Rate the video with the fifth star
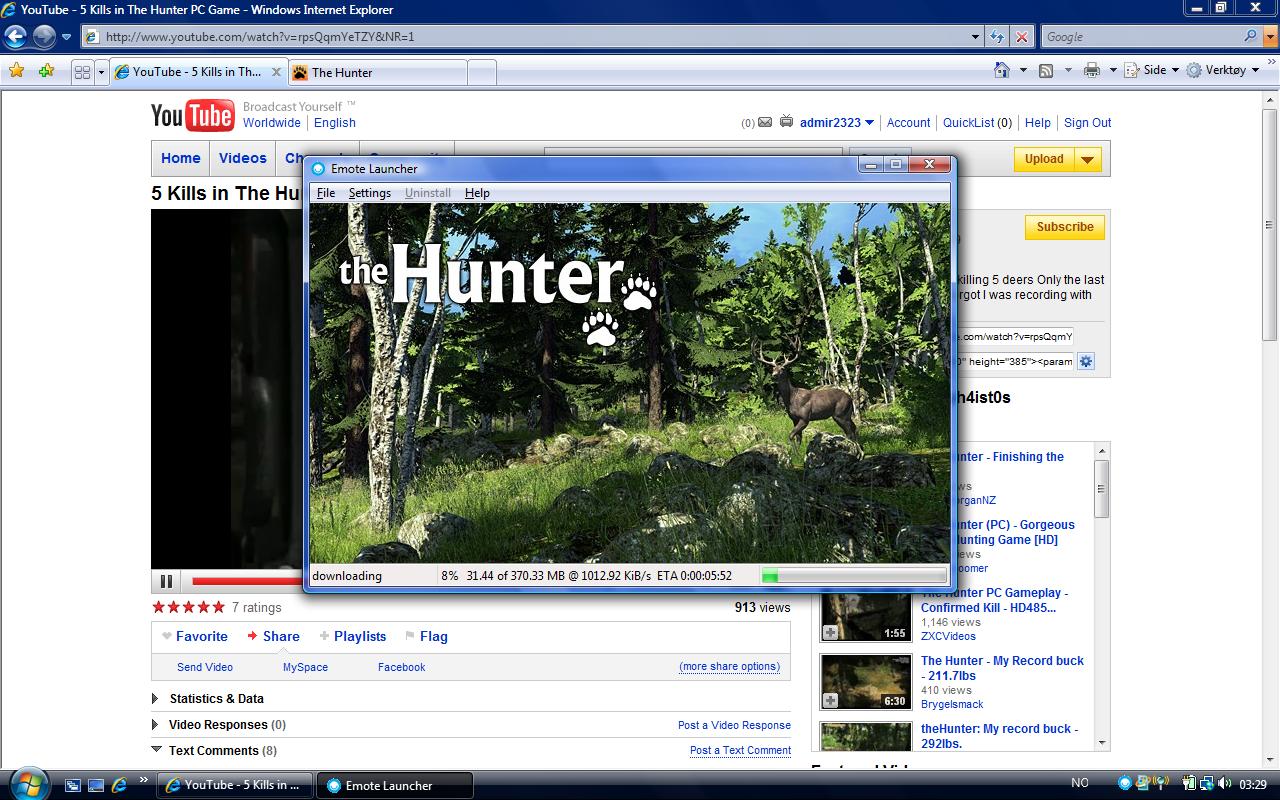The height and width of the screenshot is (800, 1280). [218, 607]
